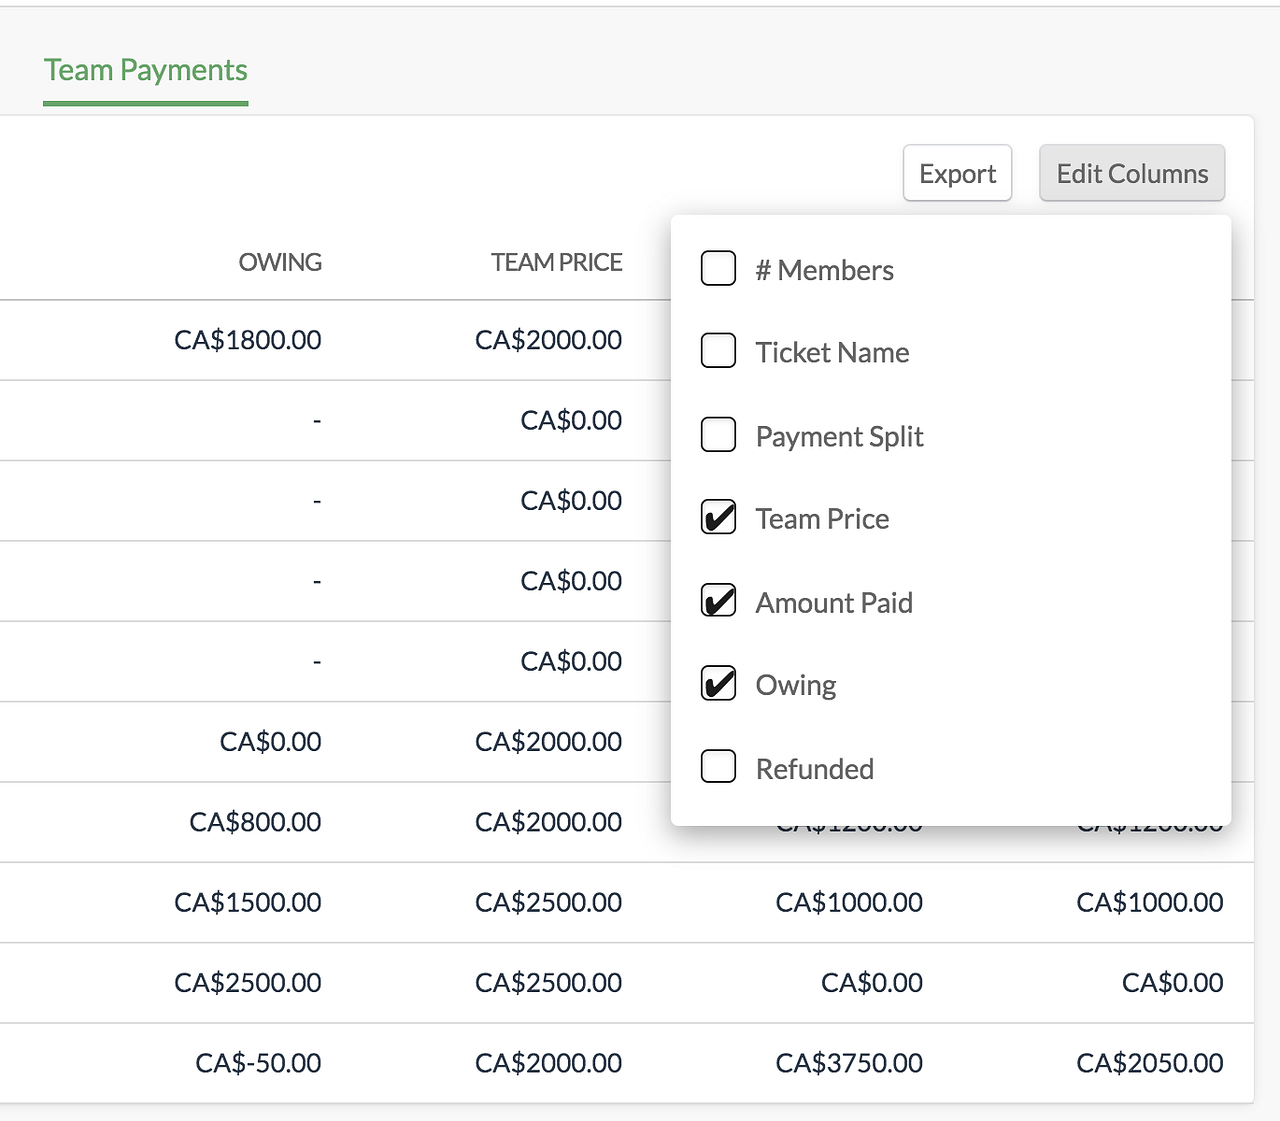
Task: Click the CA$800.00 owing cell
Action: pos(255,822)
